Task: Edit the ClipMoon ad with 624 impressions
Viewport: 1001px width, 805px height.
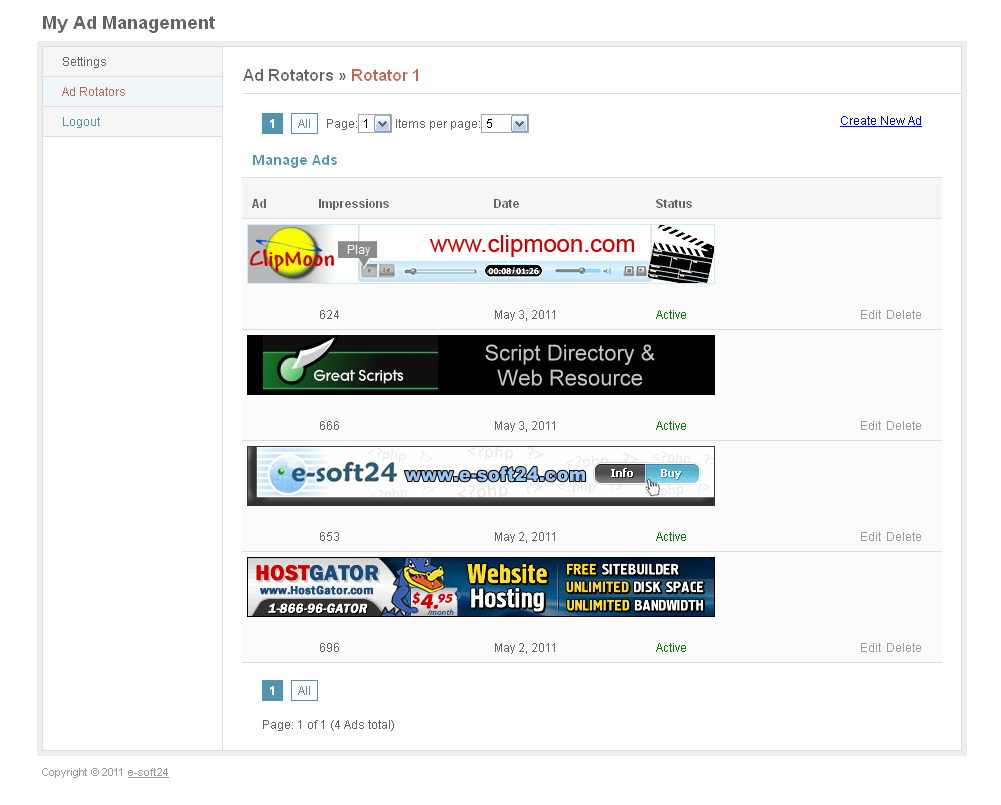Action: tap(870, 315)
